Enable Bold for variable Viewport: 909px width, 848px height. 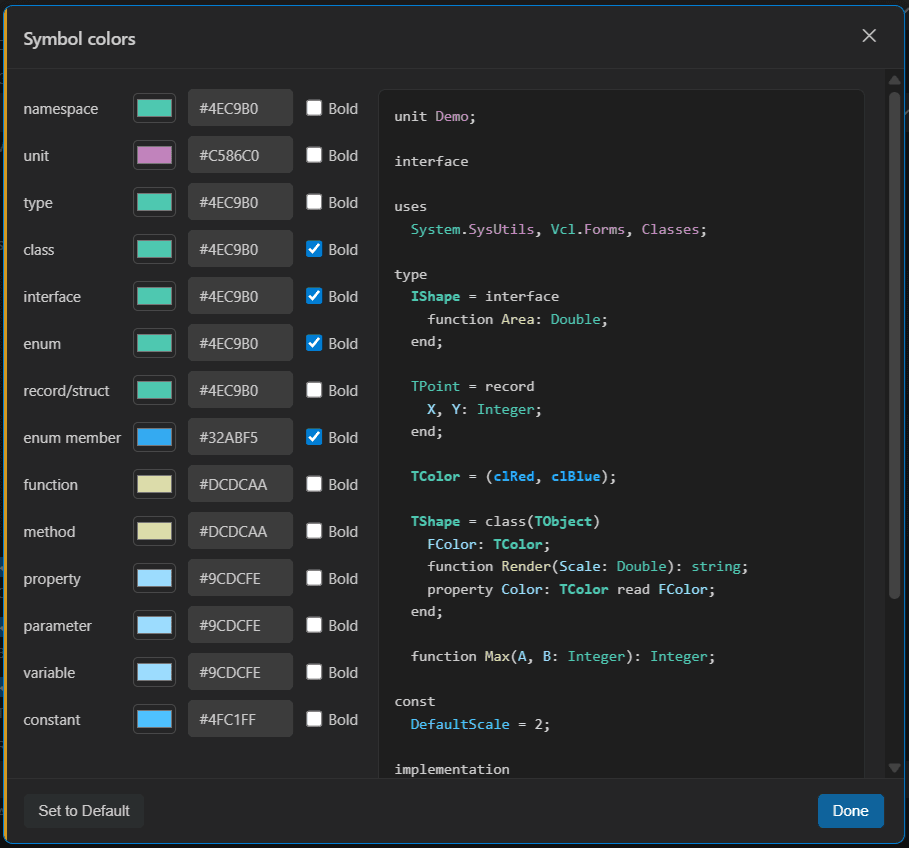[x=314, y=671]
